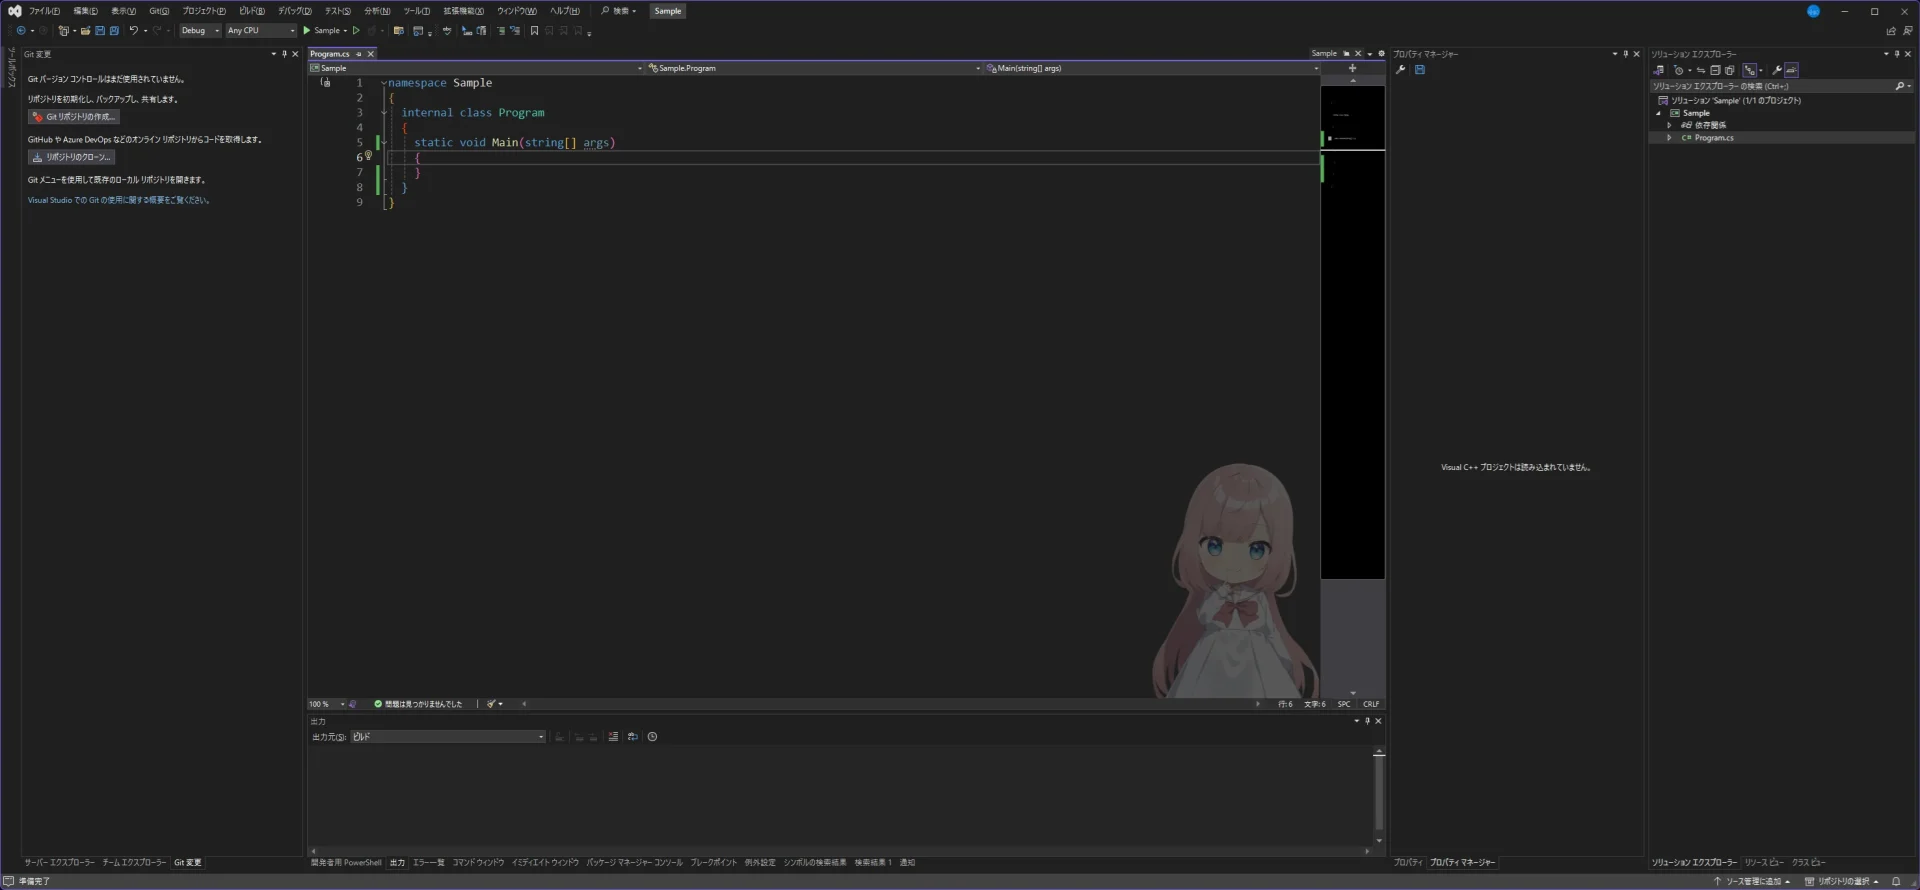Click wrench icon in Property Manager panel
Image resolution: width=1920 pixels, height=890 pixels.
(1401, 70)
